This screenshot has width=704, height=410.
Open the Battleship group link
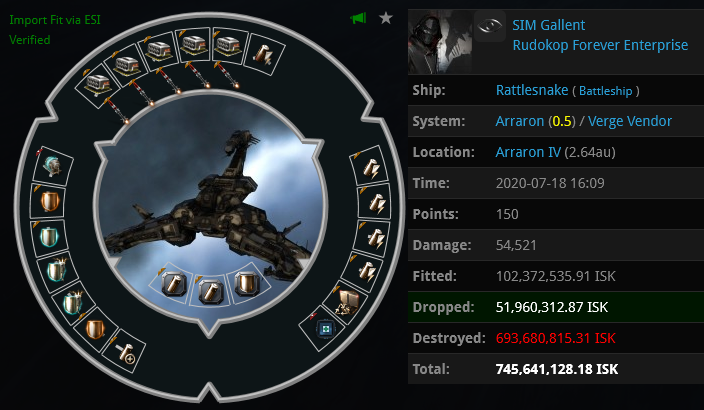click(605, 91)
